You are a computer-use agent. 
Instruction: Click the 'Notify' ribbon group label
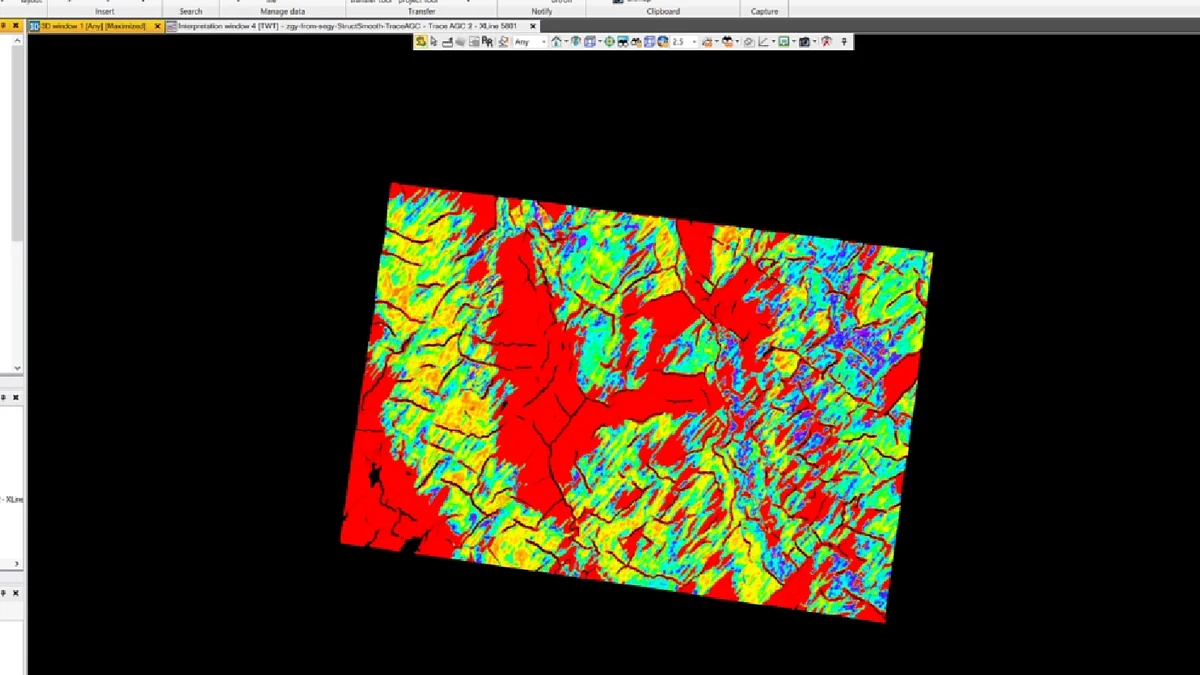(x=542, y=11)
